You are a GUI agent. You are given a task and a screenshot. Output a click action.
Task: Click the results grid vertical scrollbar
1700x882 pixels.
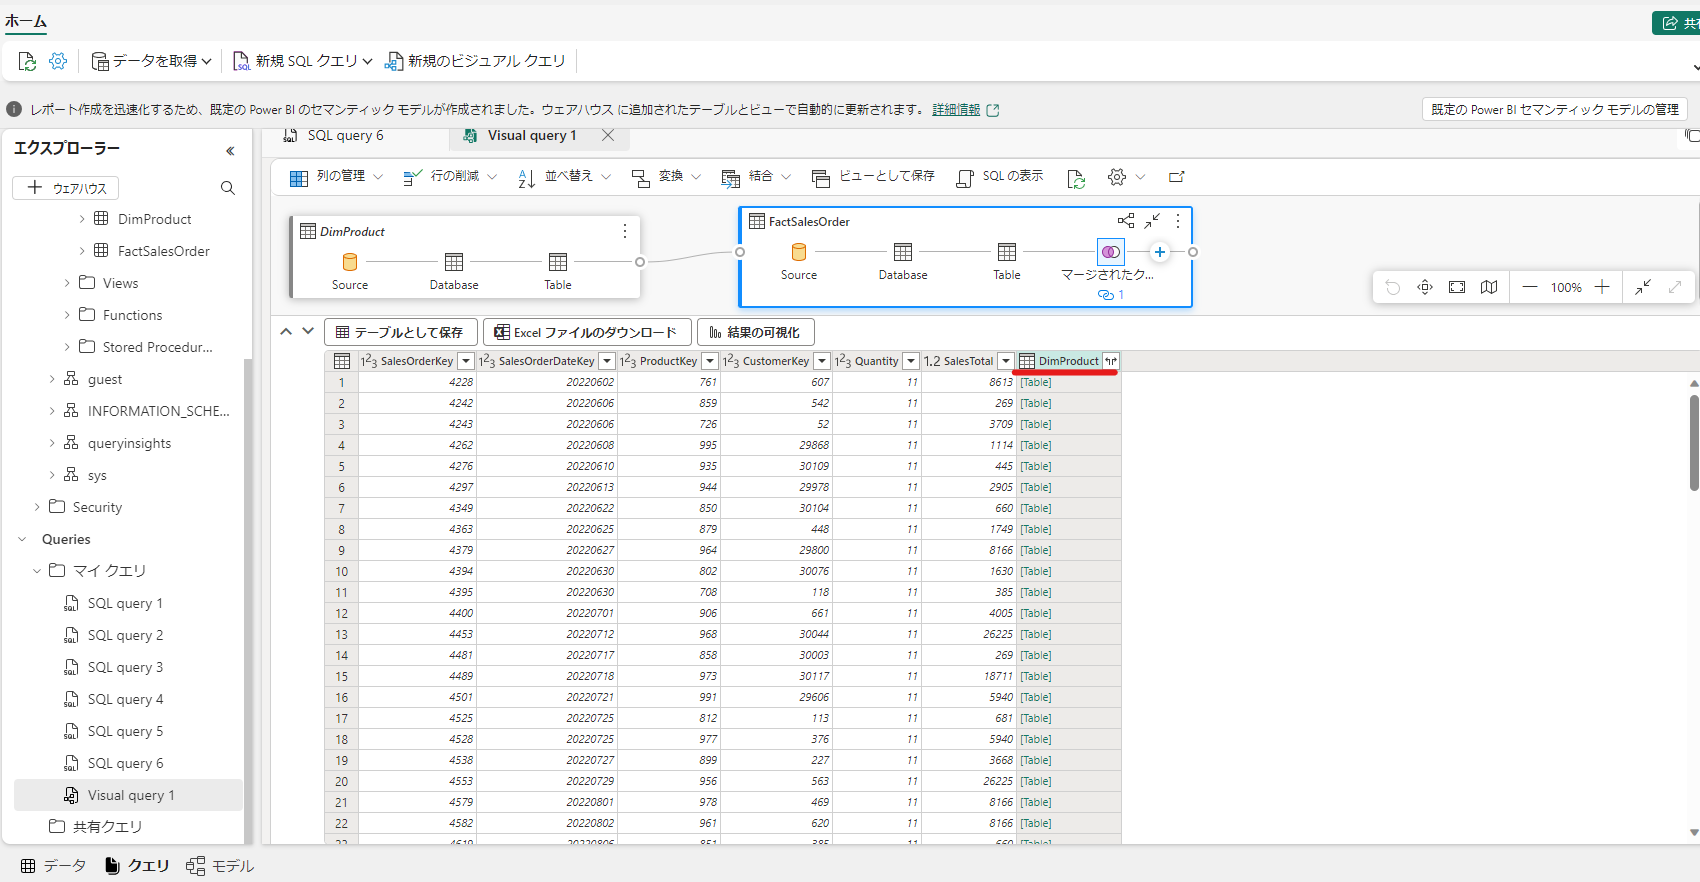(x=1694, y=442)
